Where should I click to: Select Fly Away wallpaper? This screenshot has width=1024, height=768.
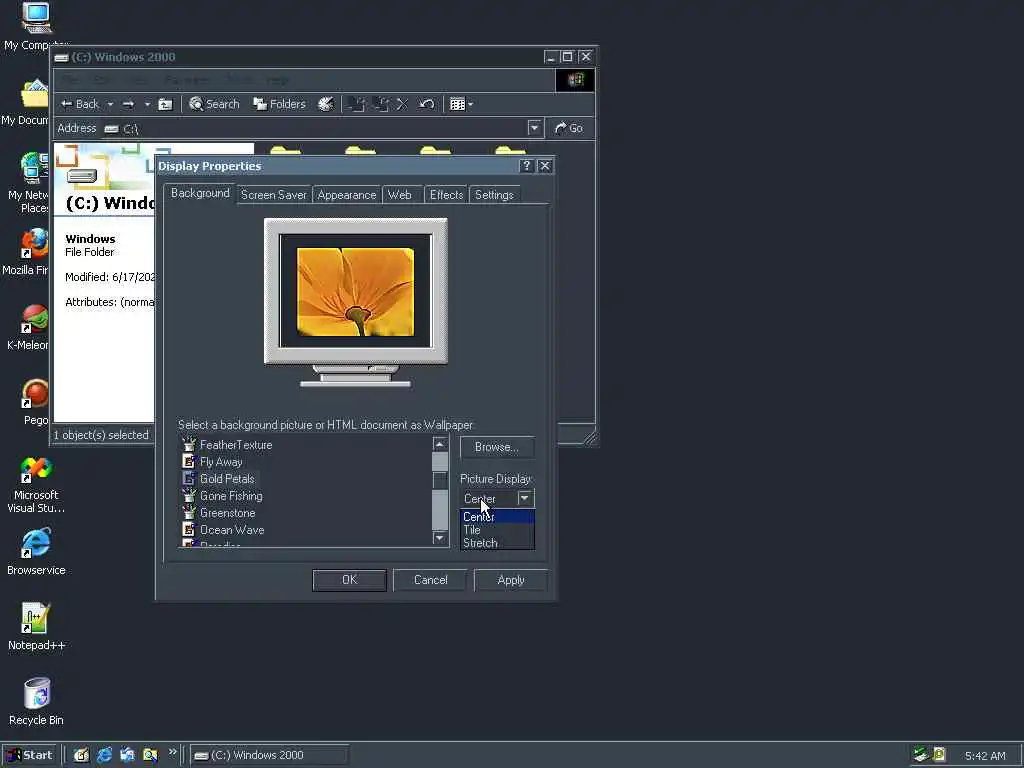point(221,462)
